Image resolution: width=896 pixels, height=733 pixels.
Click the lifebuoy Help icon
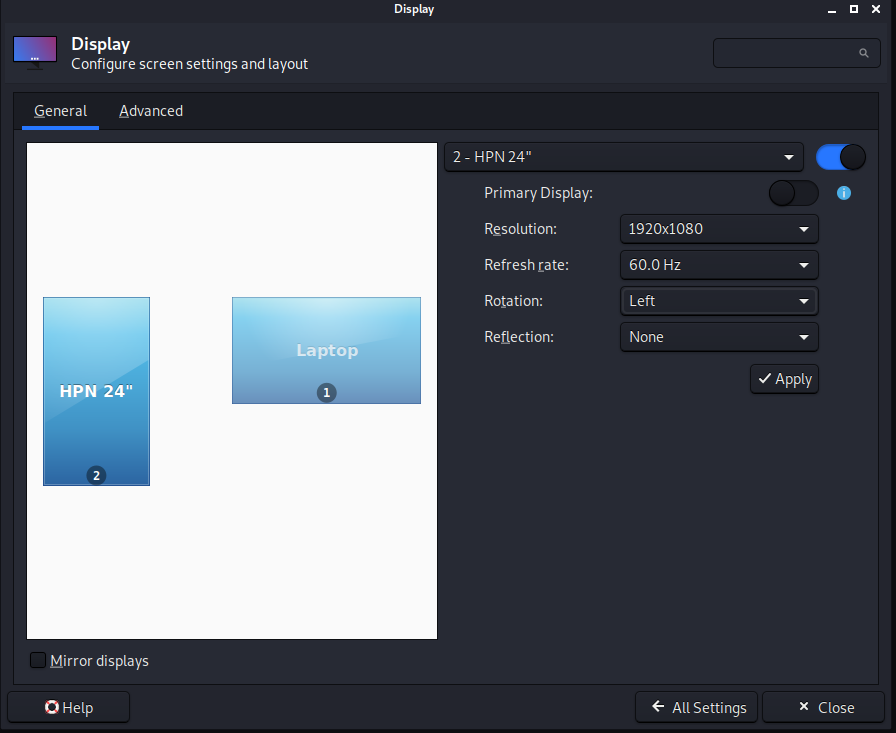tap(52, 708)
